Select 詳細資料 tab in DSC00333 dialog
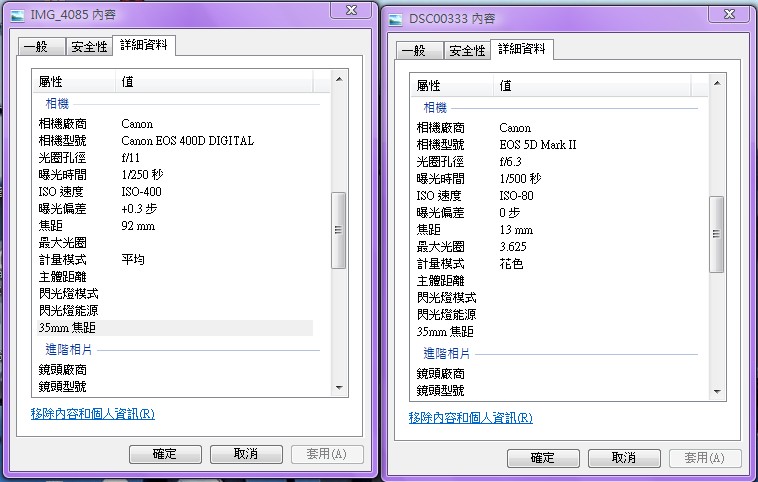The image size is (758, 482). [x=521, y=50]
